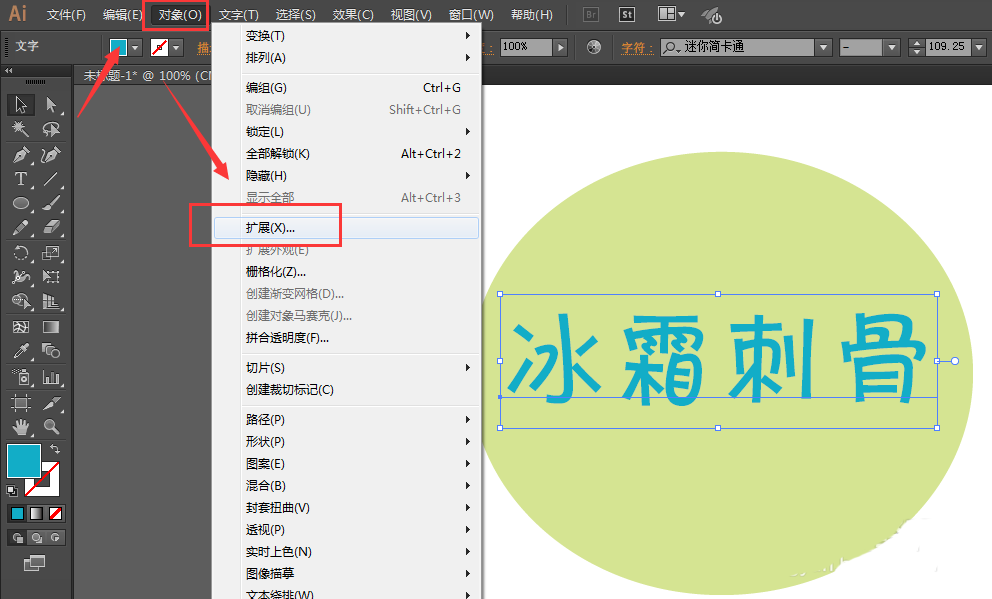Select the Scale tool
Viewport: 992px width, 599px height.
(x=51, y=253)
